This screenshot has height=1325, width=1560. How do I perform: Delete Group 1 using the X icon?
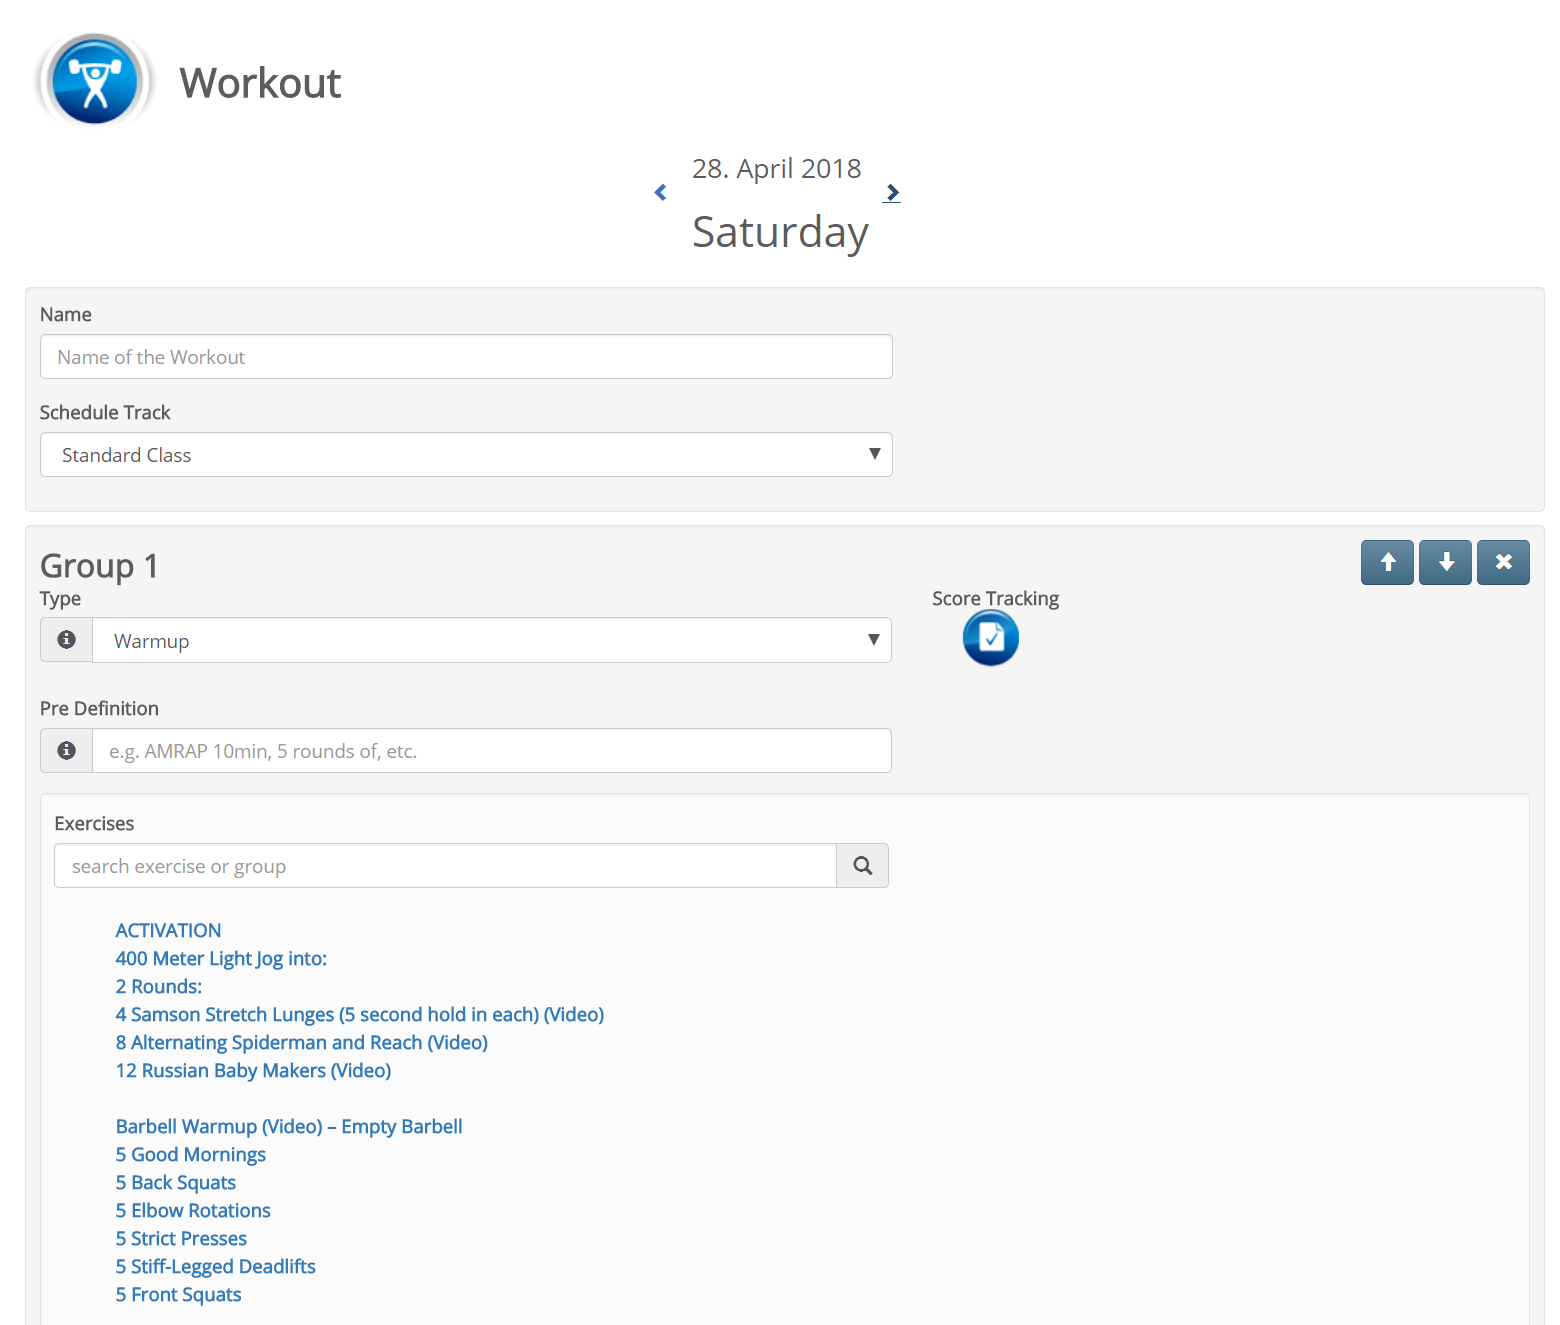point(1503,562)
